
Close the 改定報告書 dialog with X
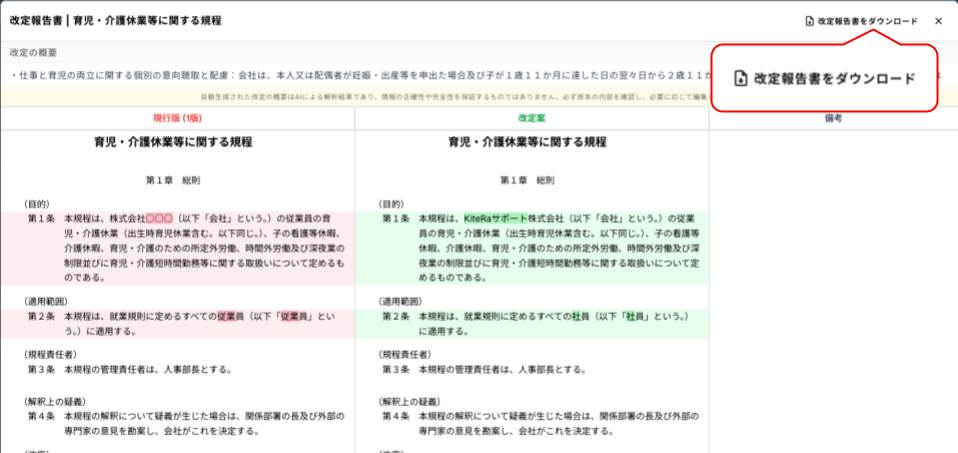point(938,21)
